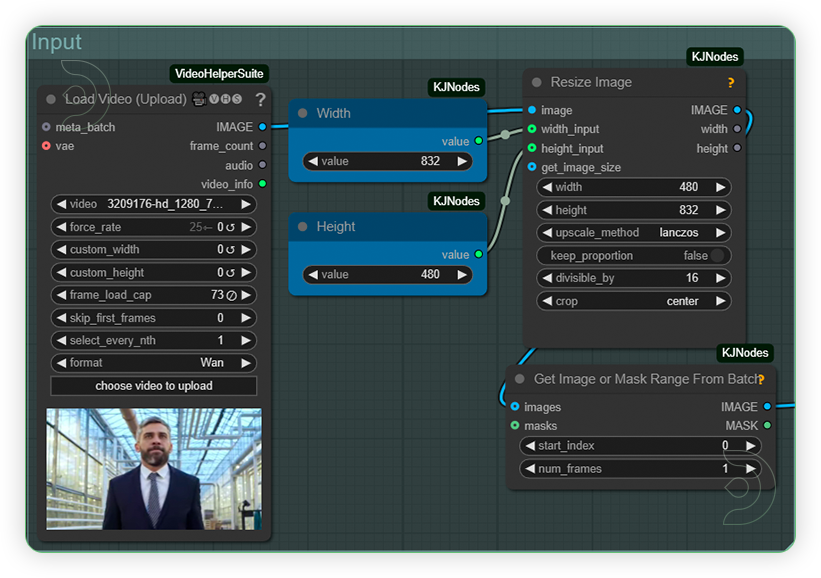
Task: Click the yellow question mark on Resize Image
Action: [x=731, y=82]
